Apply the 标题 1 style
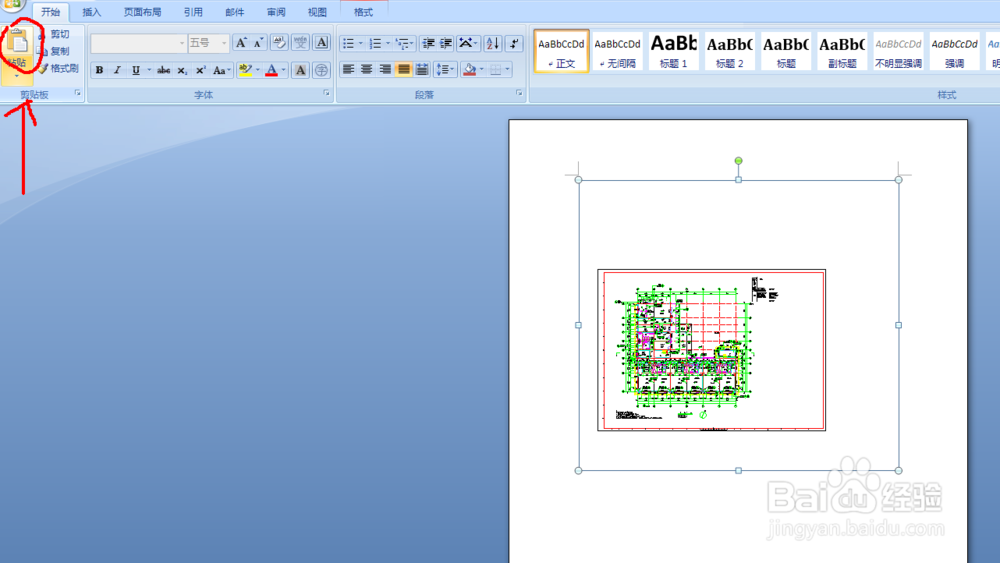The width and height of the screenshot is (1000, 563). (673, 52)
